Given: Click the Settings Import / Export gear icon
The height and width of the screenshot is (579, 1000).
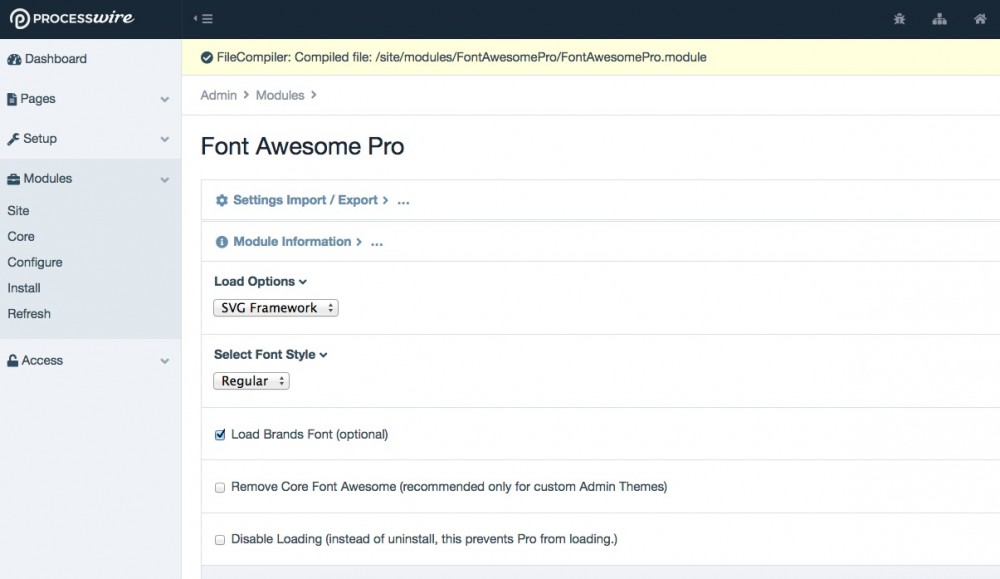Looking at the screenshot, I should point(222,200).
